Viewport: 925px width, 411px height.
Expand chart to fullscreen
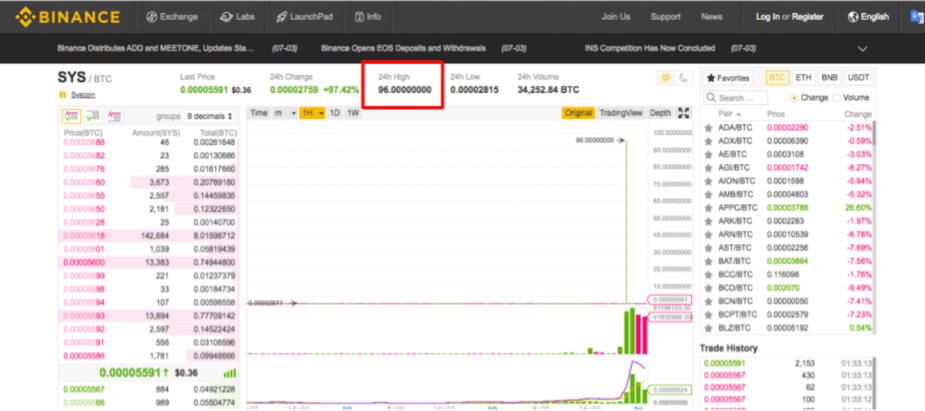tap(684, 113)
